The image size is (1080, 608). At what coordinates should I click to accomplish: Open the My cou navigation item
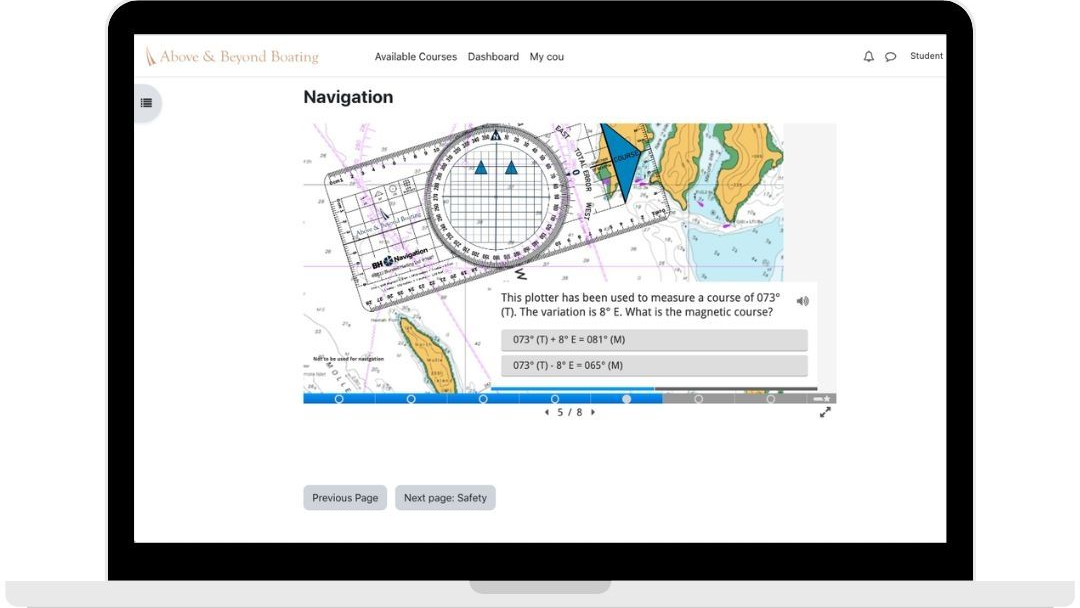[547, 57]
